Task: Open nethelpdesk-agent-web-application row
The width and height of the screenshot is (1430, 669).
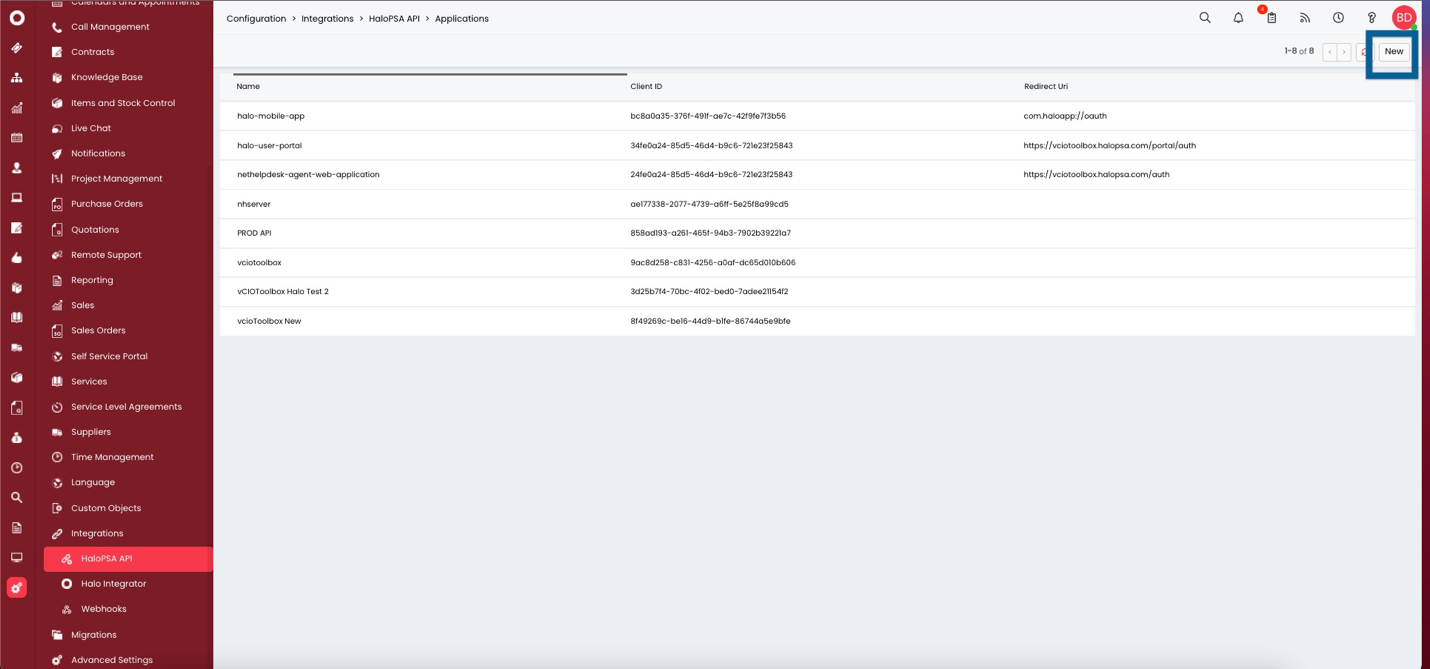Action: (x=817, y=175)
